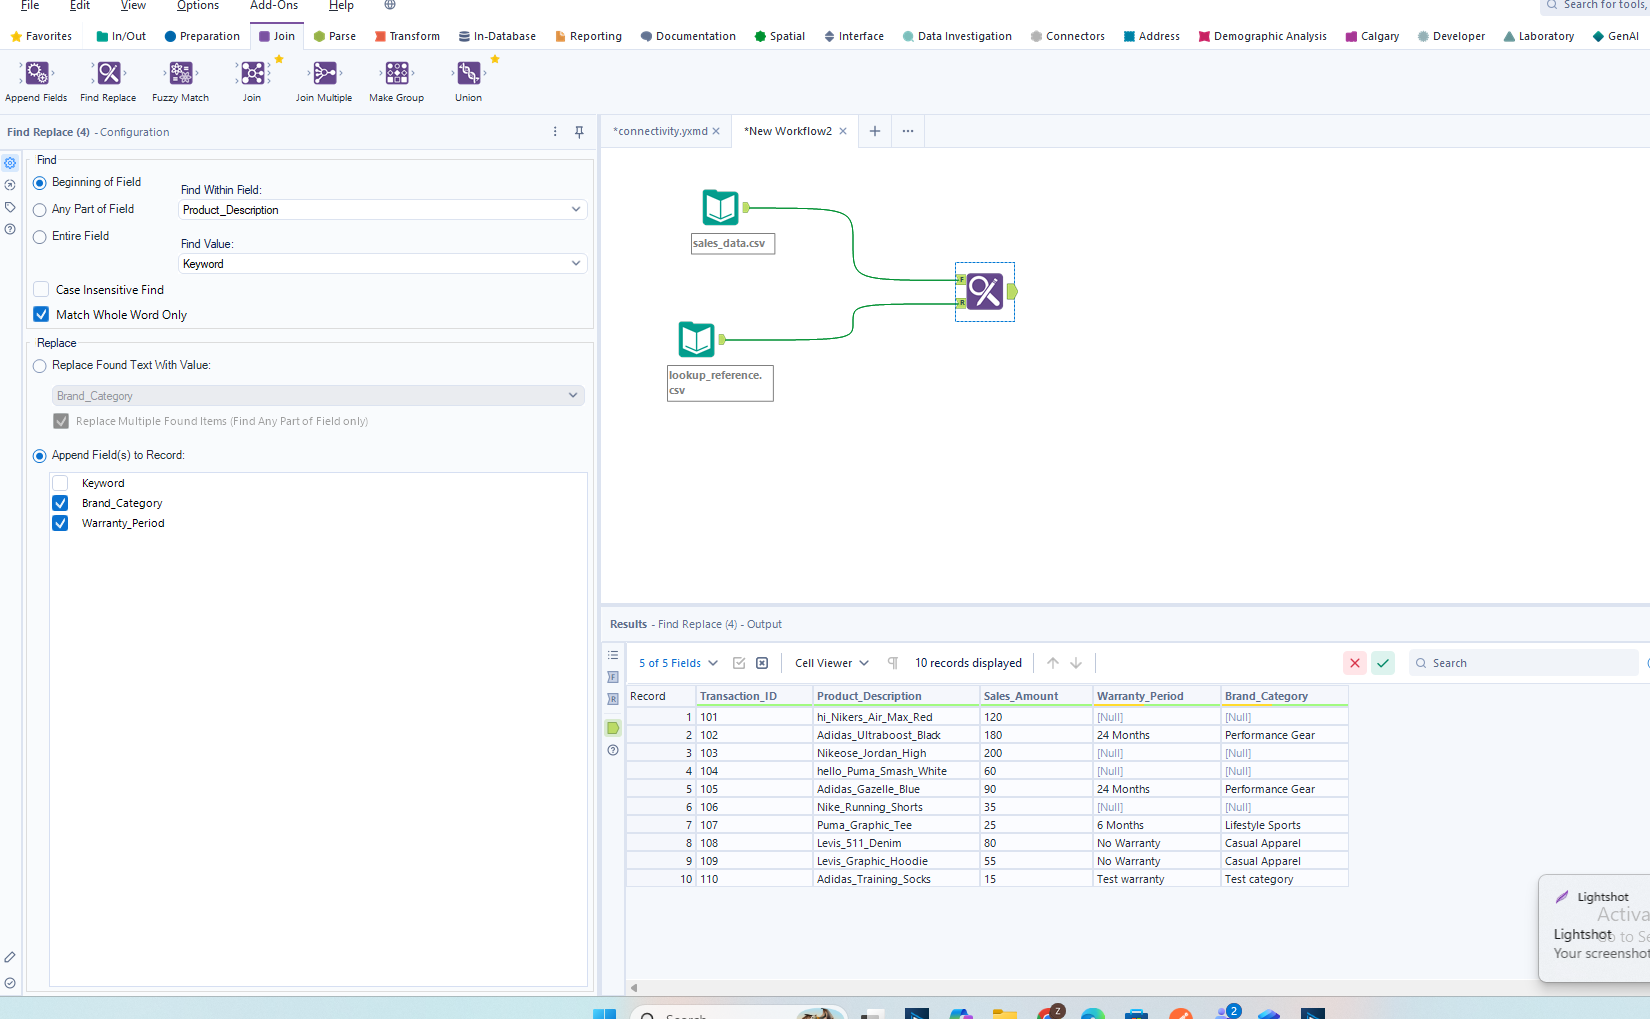Uncheck the Warranty_Period append field

tap(61, 523)
